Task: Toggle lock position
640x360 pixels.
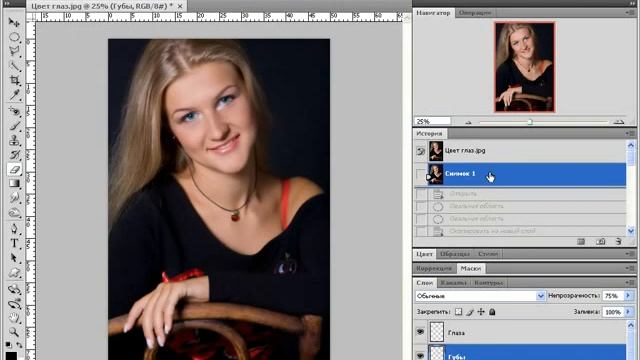Action: pos(481,312)
